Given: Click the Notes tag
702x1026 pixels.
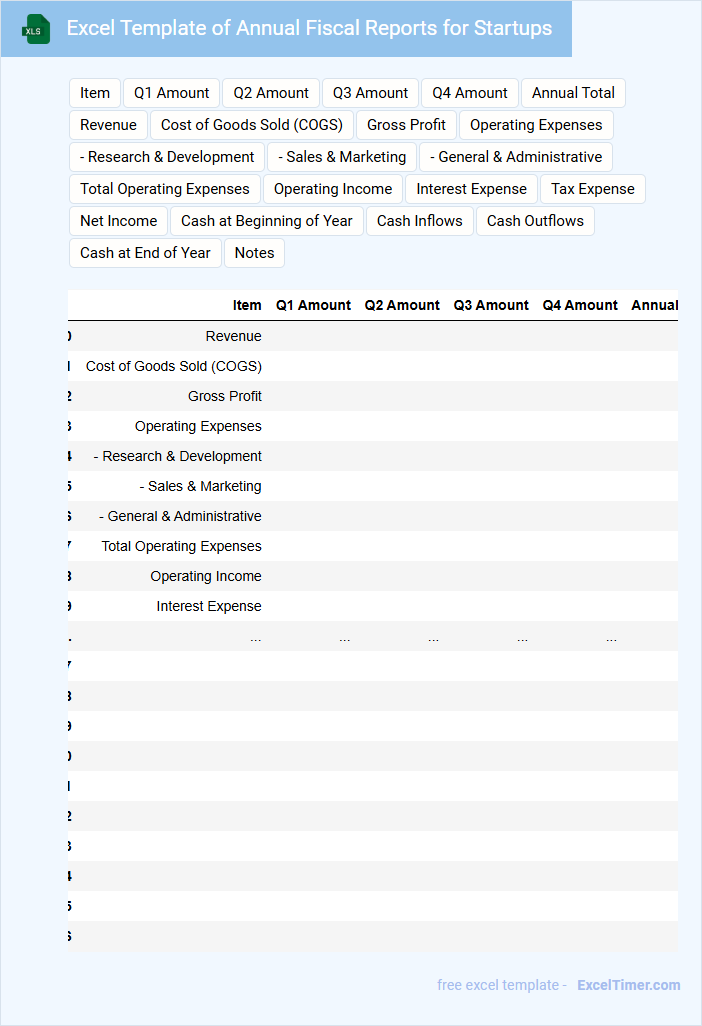Looking at the screenshot, I should 254,253.
